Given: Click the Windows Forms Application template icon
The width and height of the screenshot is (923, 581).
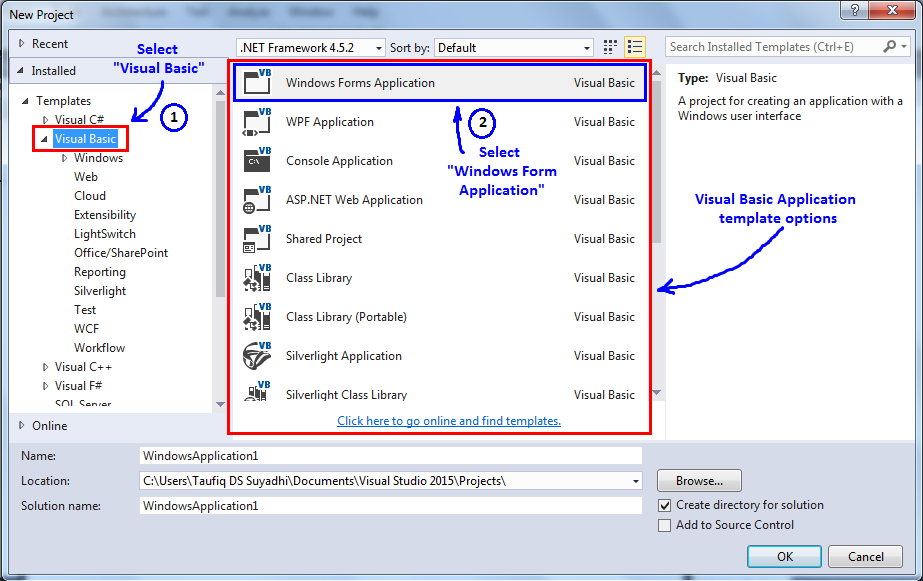Looking at the screenshot, I should coord(257,82).
